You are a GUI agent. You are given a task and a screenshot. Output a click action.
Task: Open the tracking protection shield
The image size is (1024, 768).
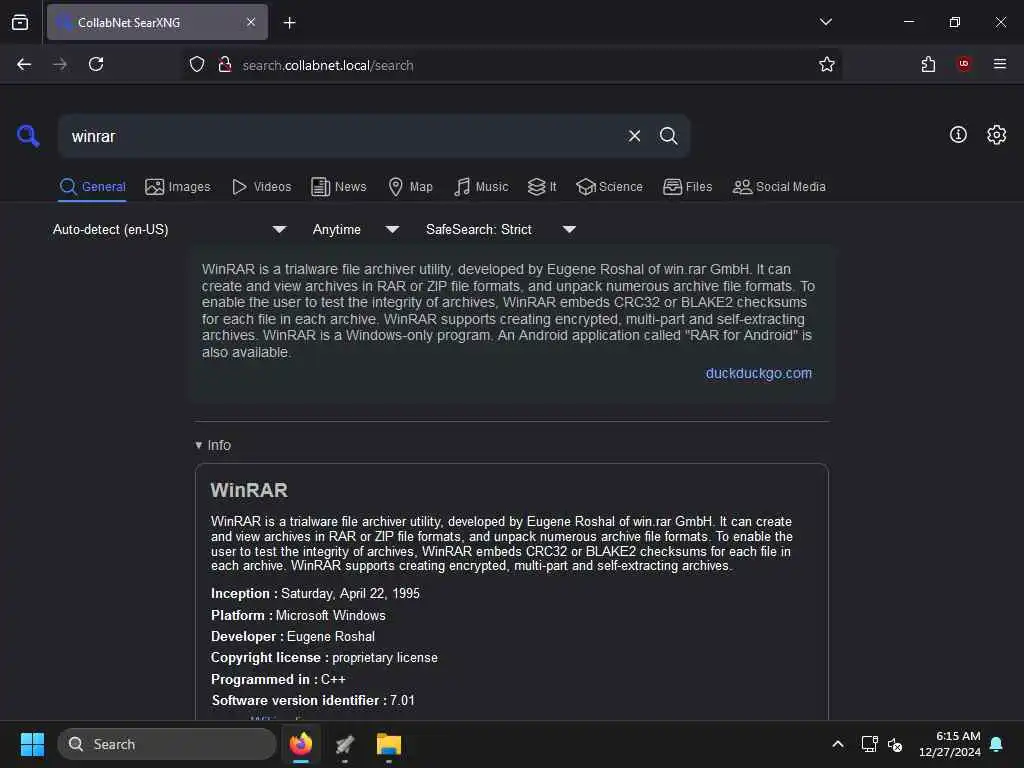[197, 65]
